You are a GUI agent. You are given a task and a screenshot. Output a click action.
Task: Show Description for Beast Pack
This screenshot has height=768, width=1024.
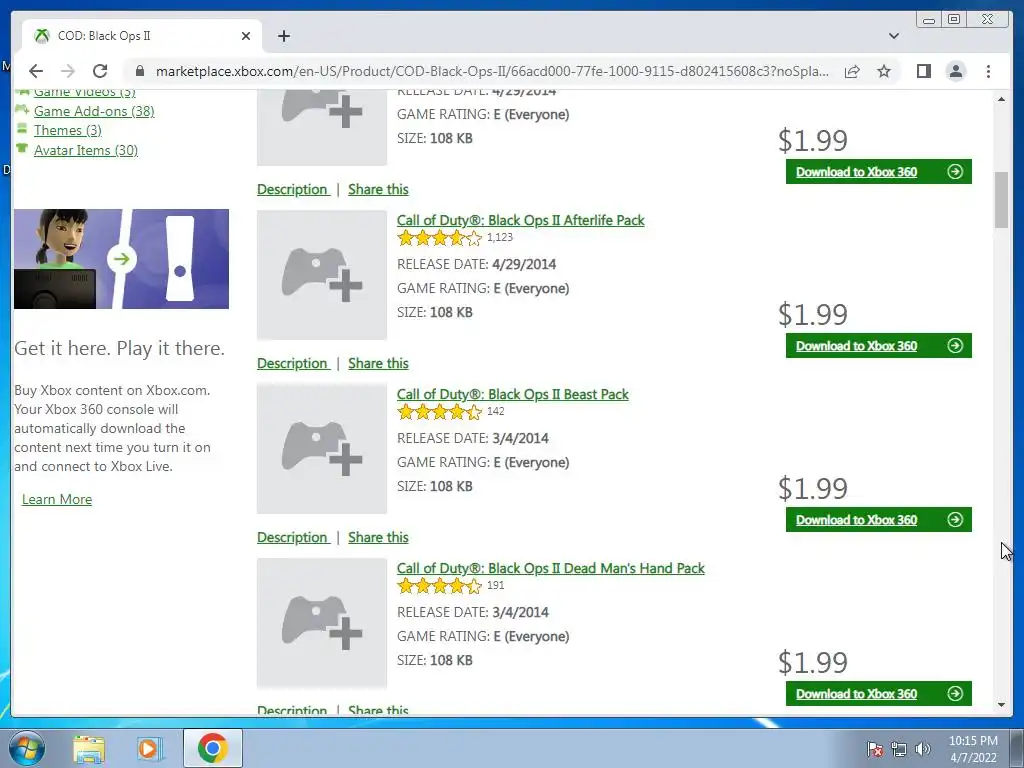tap(292, 537)
